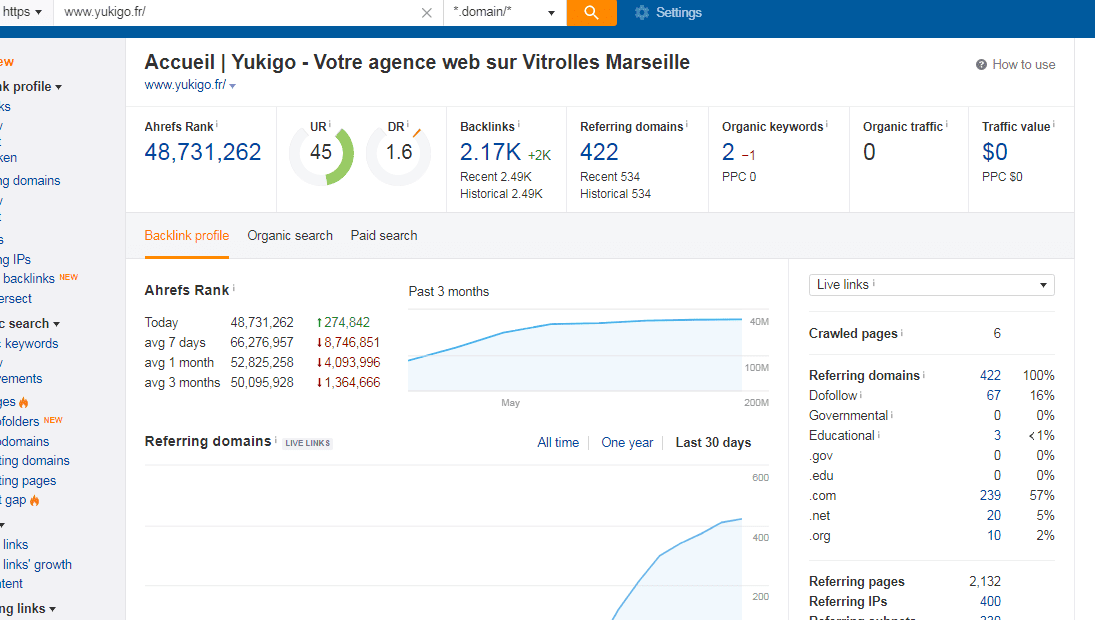Image resolution: width=1095 pixels, height=620 pixels.
Task: Show All time referring domains chart
Action: coord(558,442)
